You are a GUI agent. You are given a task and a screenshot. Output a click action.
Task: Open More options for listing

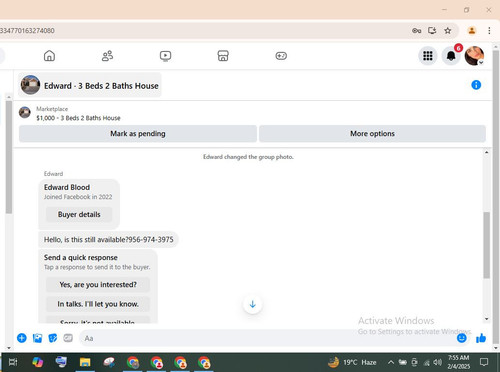[x=372, y=134]
